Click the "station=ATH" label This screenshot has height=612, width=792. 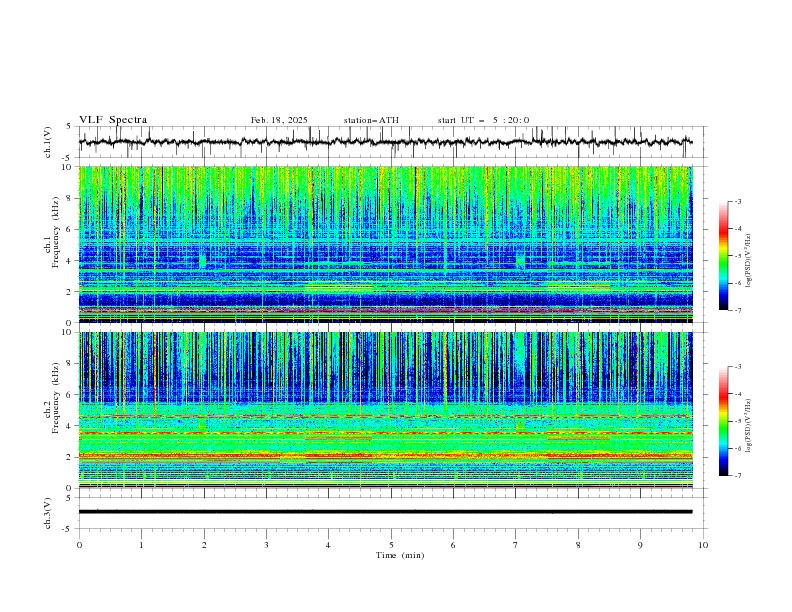(371, 120)
